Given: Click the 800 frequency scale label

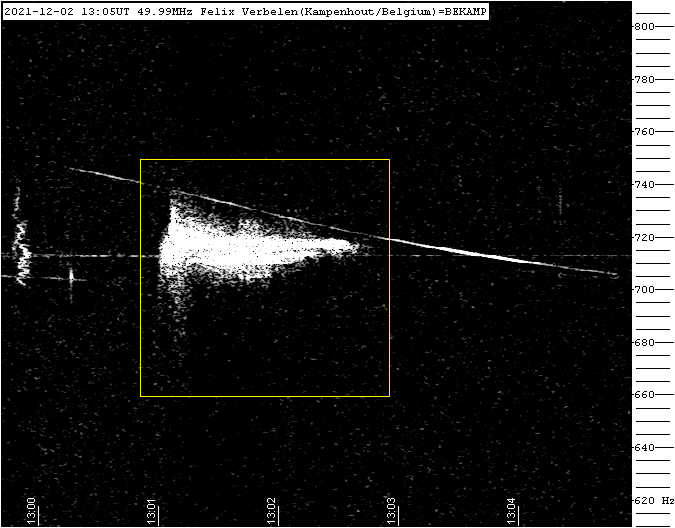Looking at the screenshot, I should tap(644, 26).
